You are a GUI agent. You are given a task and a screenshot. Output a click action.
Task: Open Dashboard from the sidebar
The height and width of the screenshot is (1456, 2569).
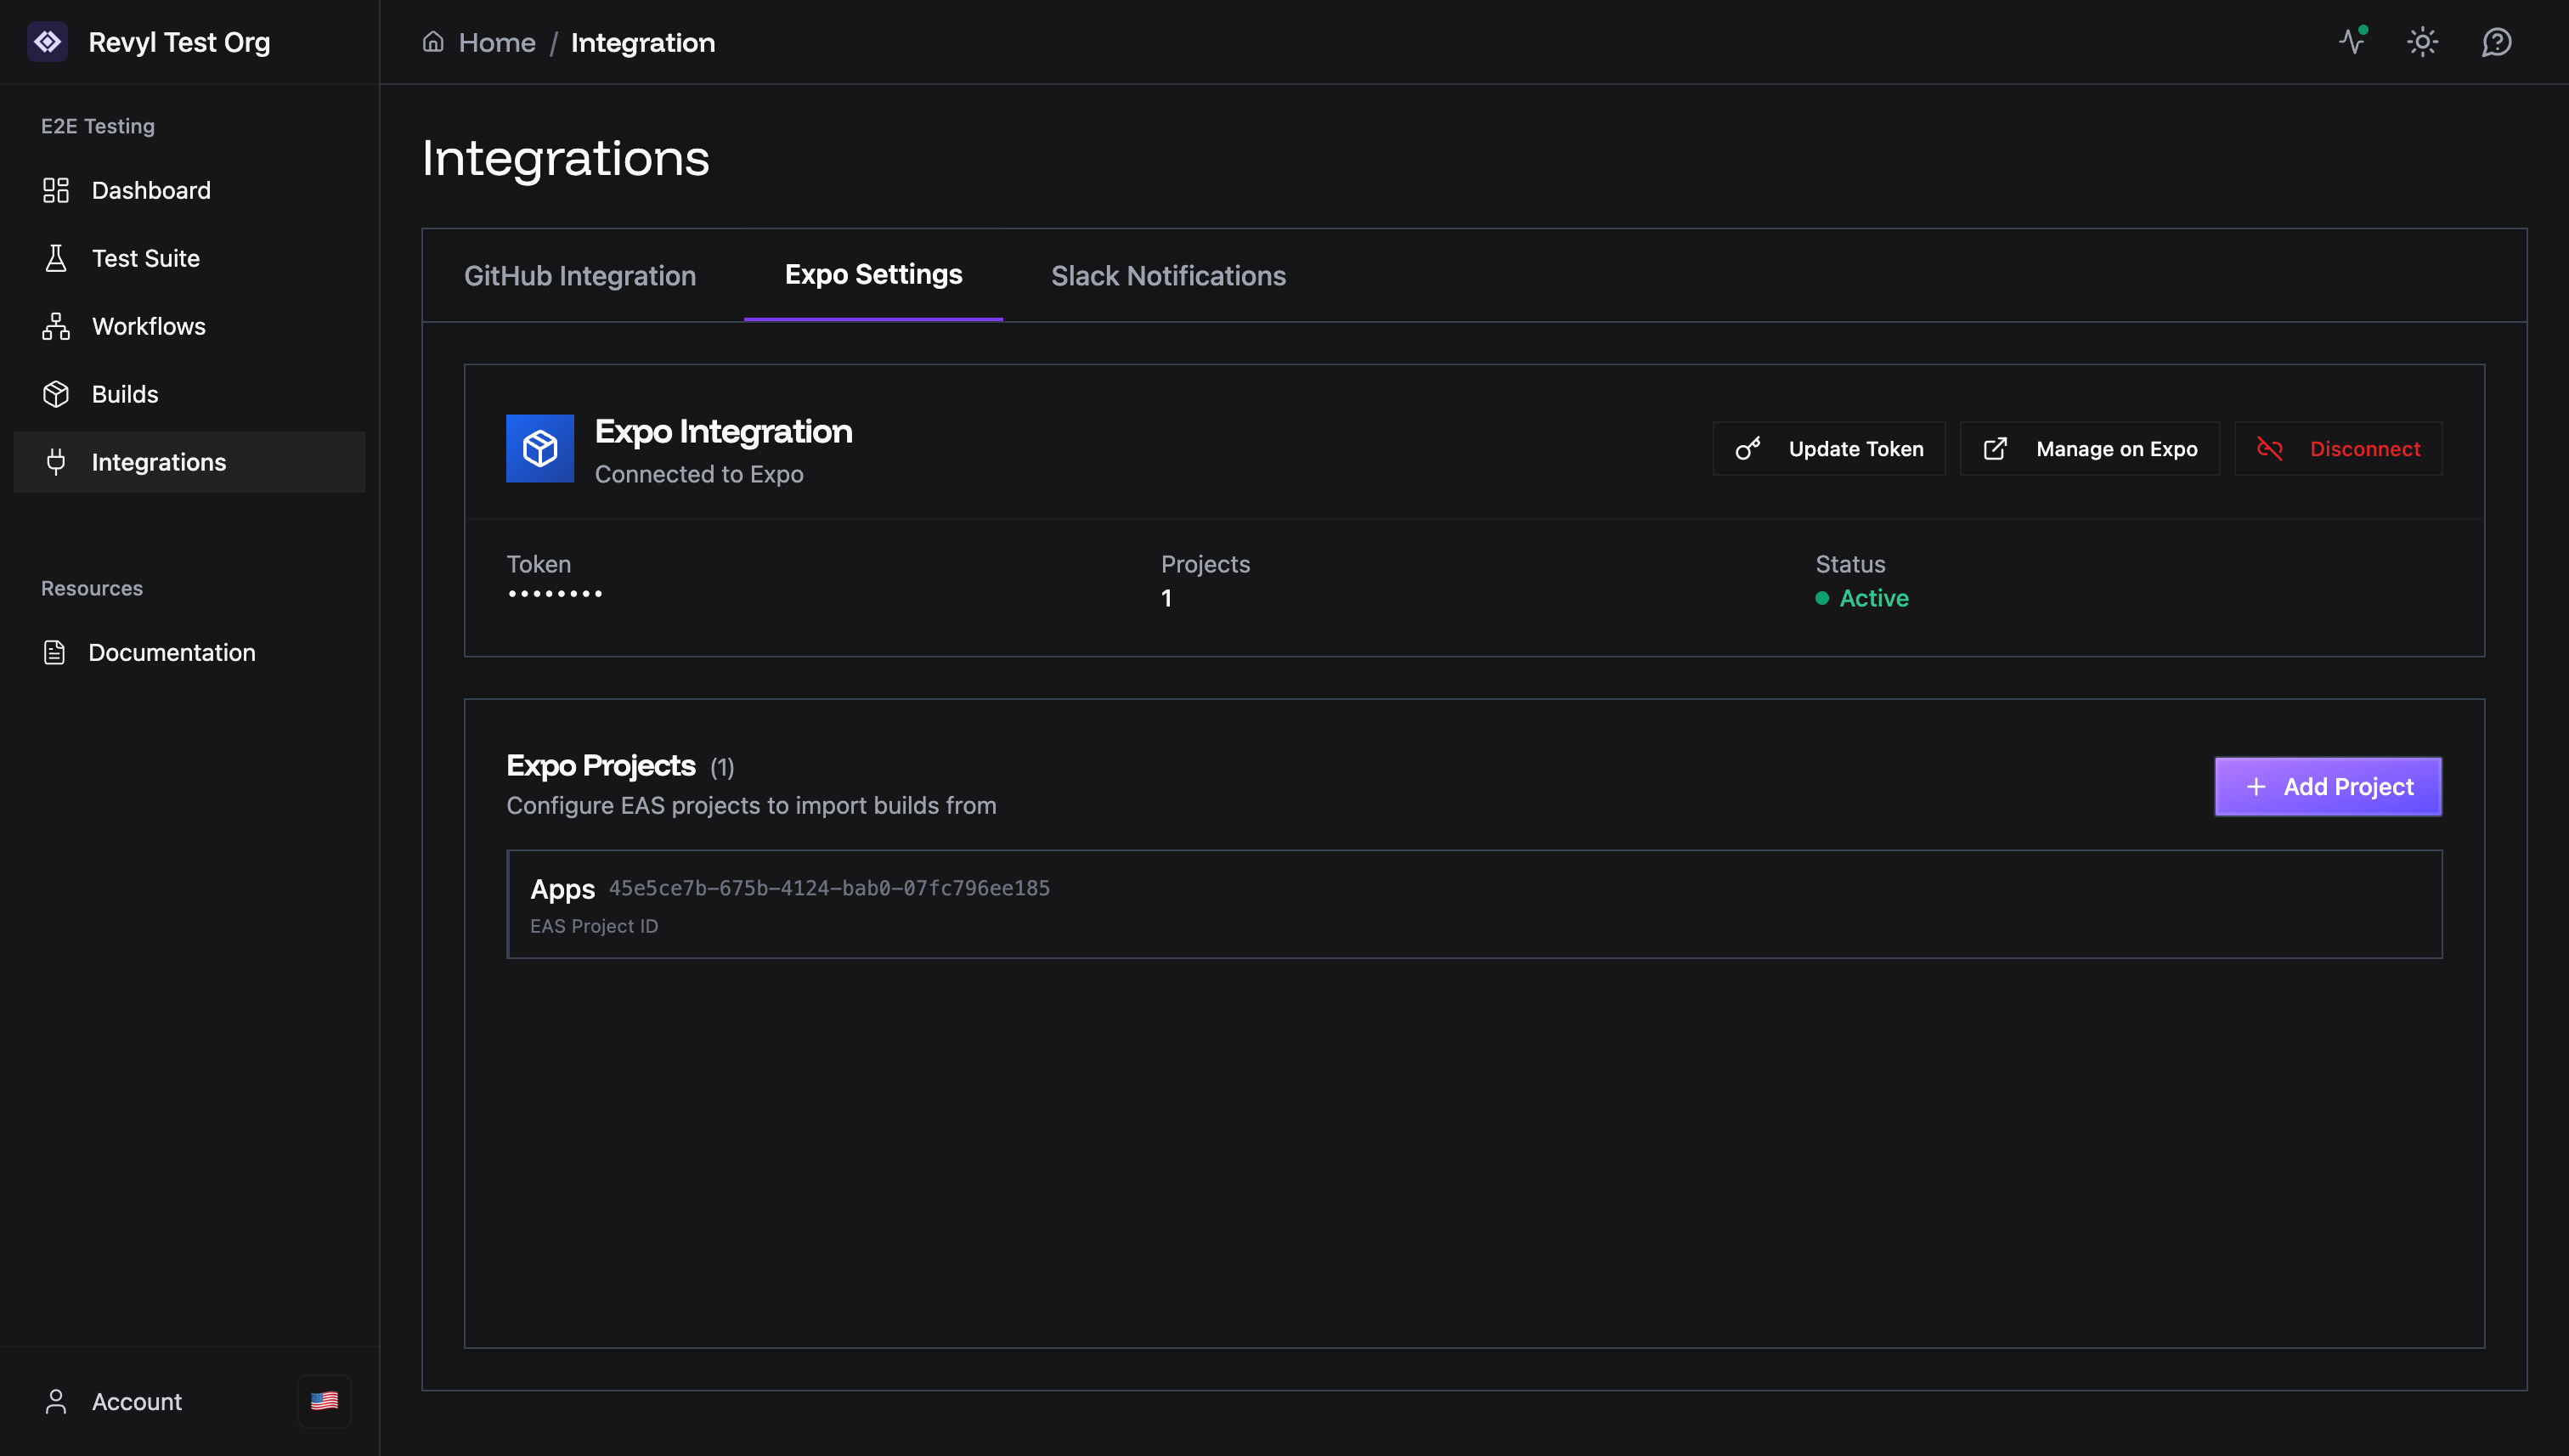coord(150,190)
